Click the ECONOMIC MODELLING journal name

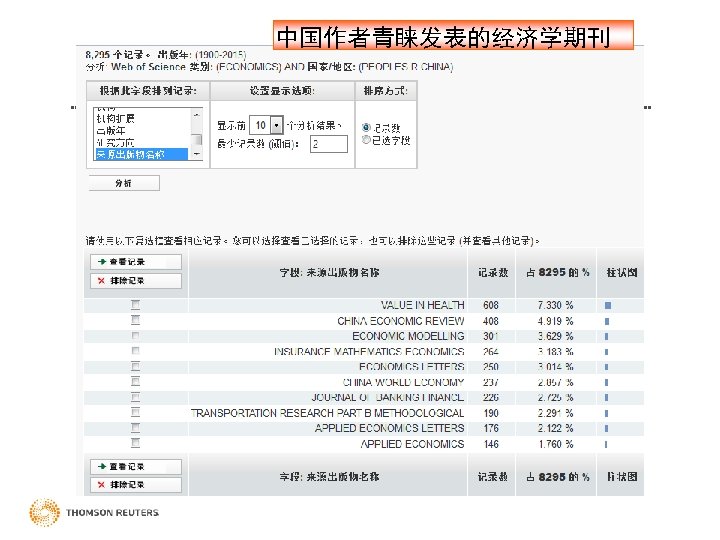(408, 336)
